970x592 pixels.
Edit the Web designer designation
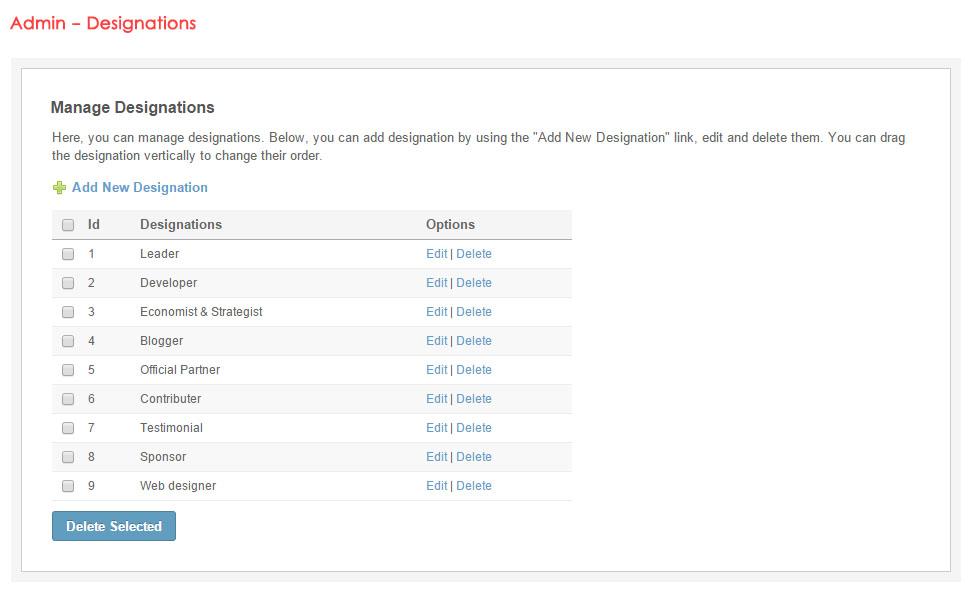(x=436, y=486)
